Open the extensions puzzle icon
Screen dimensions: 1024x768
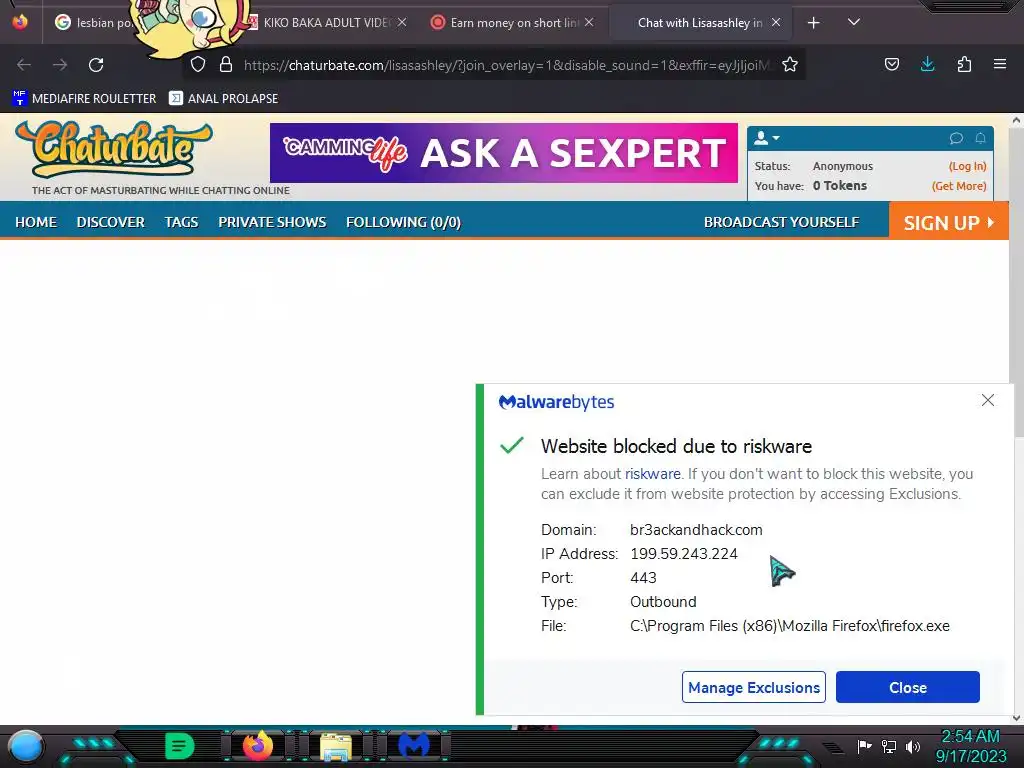(x=964, y=64)
